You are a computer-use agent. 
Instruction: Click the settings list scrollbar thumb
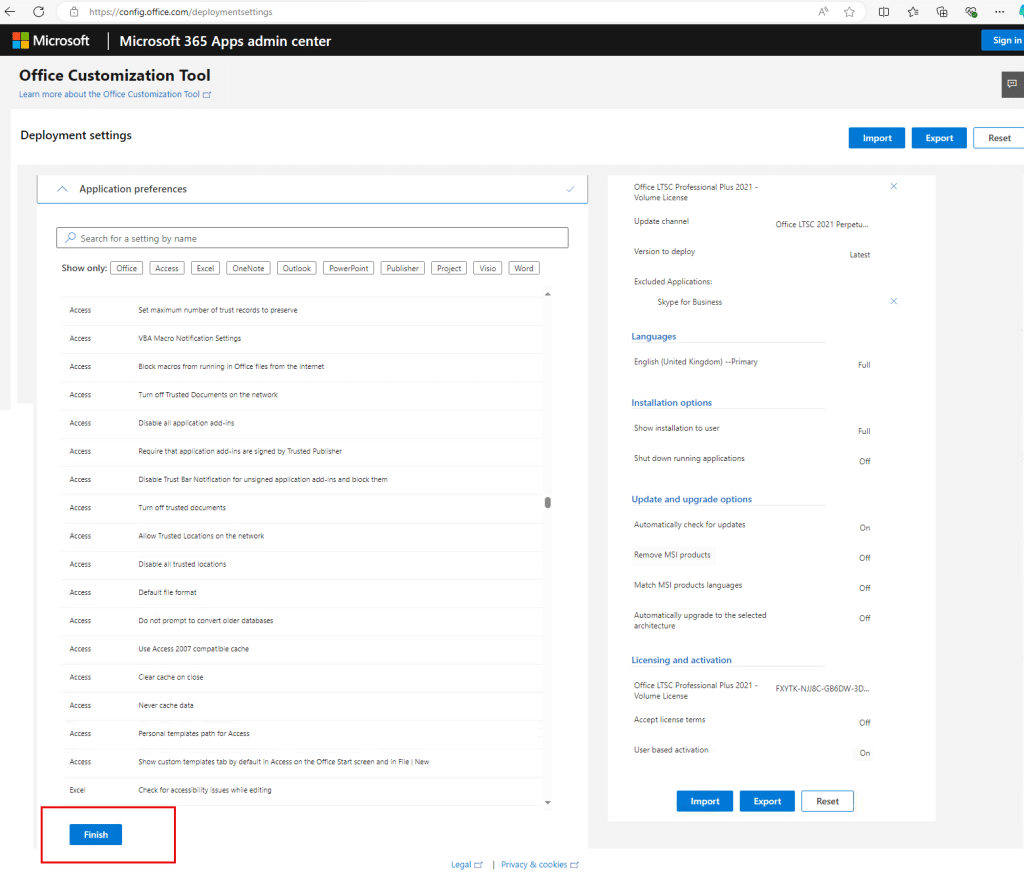click(547, 503)
